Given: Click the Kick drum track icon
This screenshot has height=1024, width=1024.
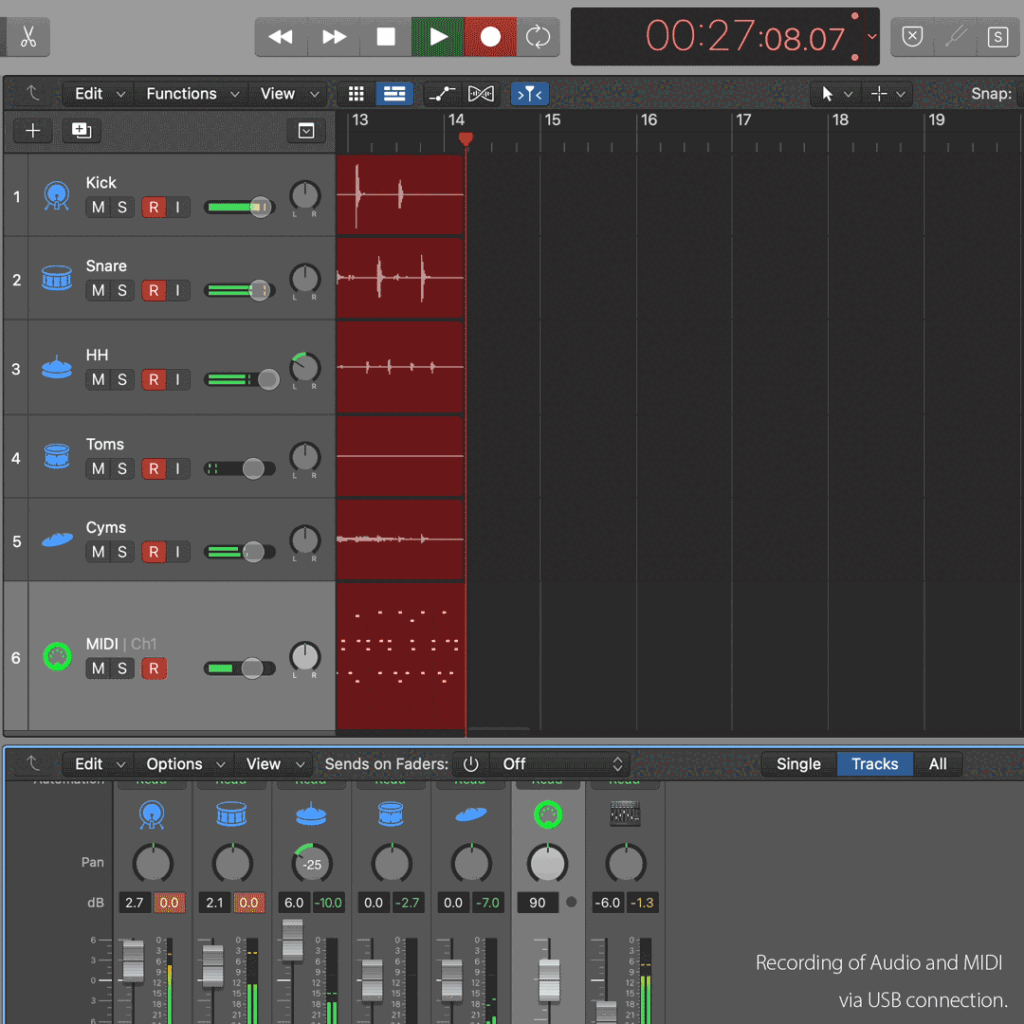Looking at the screenshot, I should click(x=57, y=195).
